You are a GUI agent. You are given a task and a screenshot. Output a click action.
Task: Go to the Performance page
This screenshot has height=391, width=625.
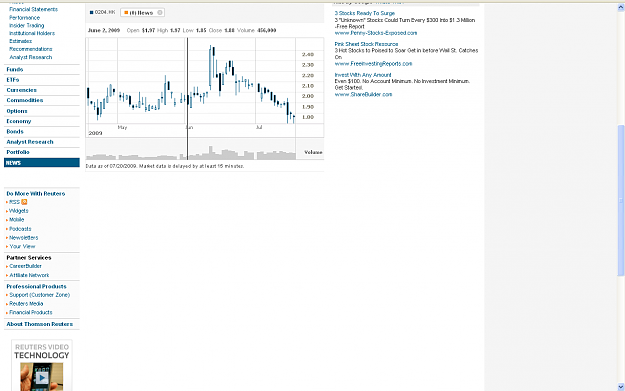[25, 18]
